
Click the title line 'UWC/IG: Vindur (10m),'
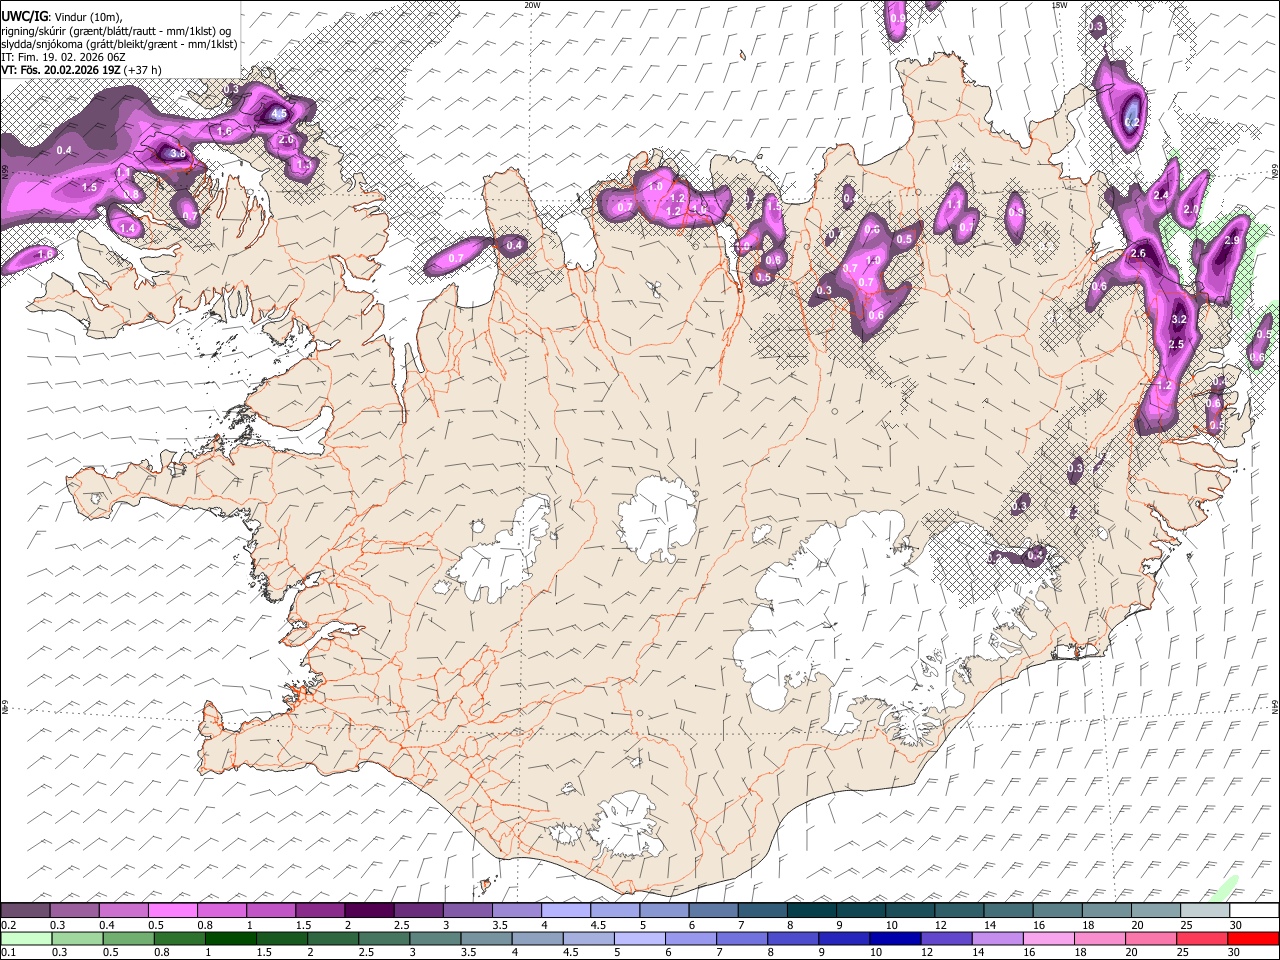coord(63,17)
